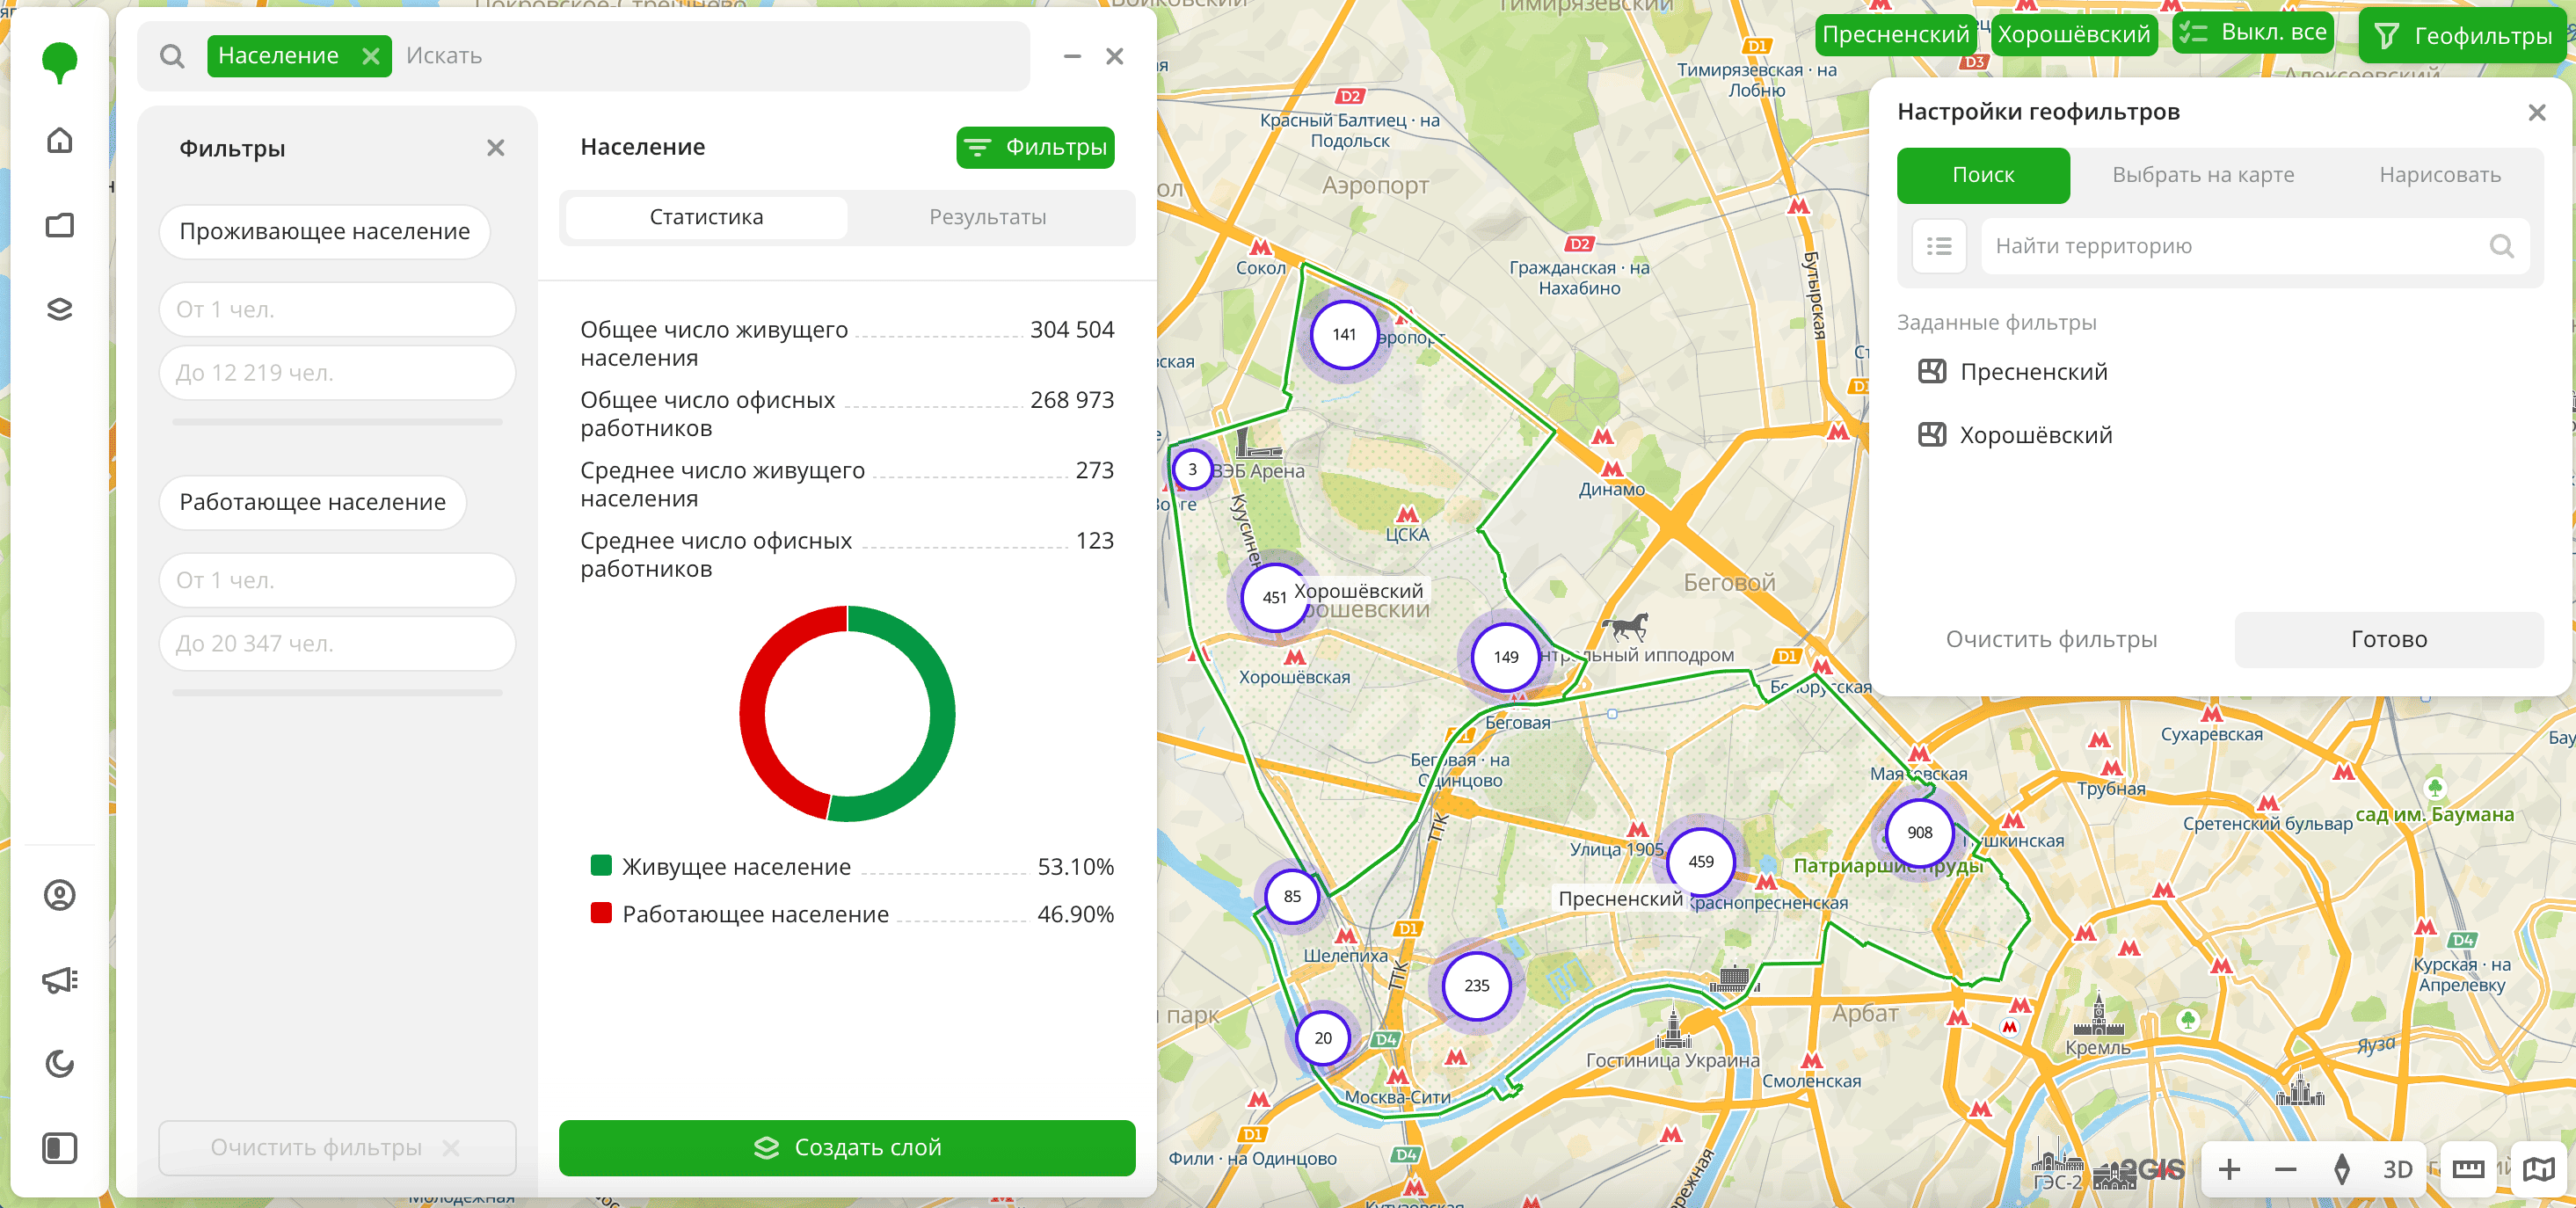2576x1208 pixels.
Task: Open the home icon in left sidebar
Action: coord(60,140)
